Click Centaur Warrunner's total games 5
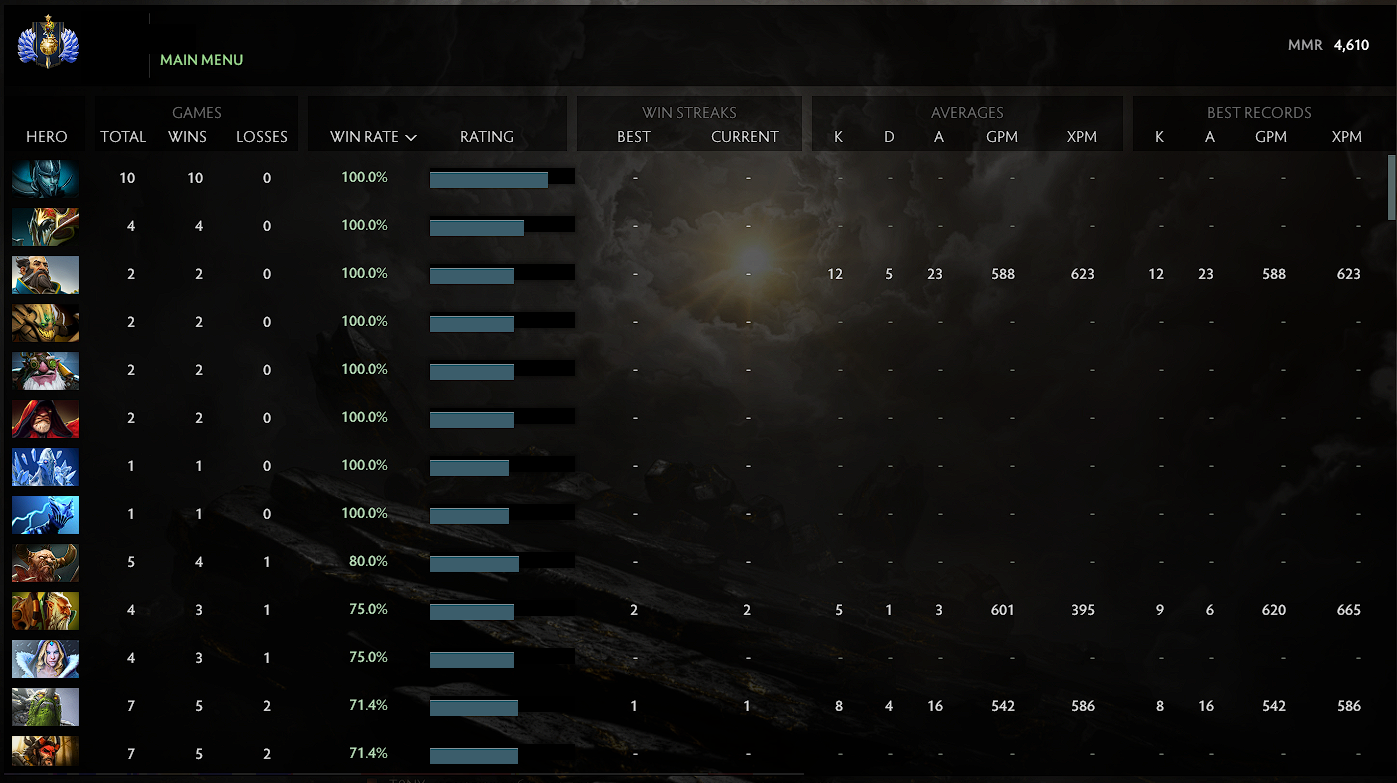The image size is (1397, 783). point(131,562)
